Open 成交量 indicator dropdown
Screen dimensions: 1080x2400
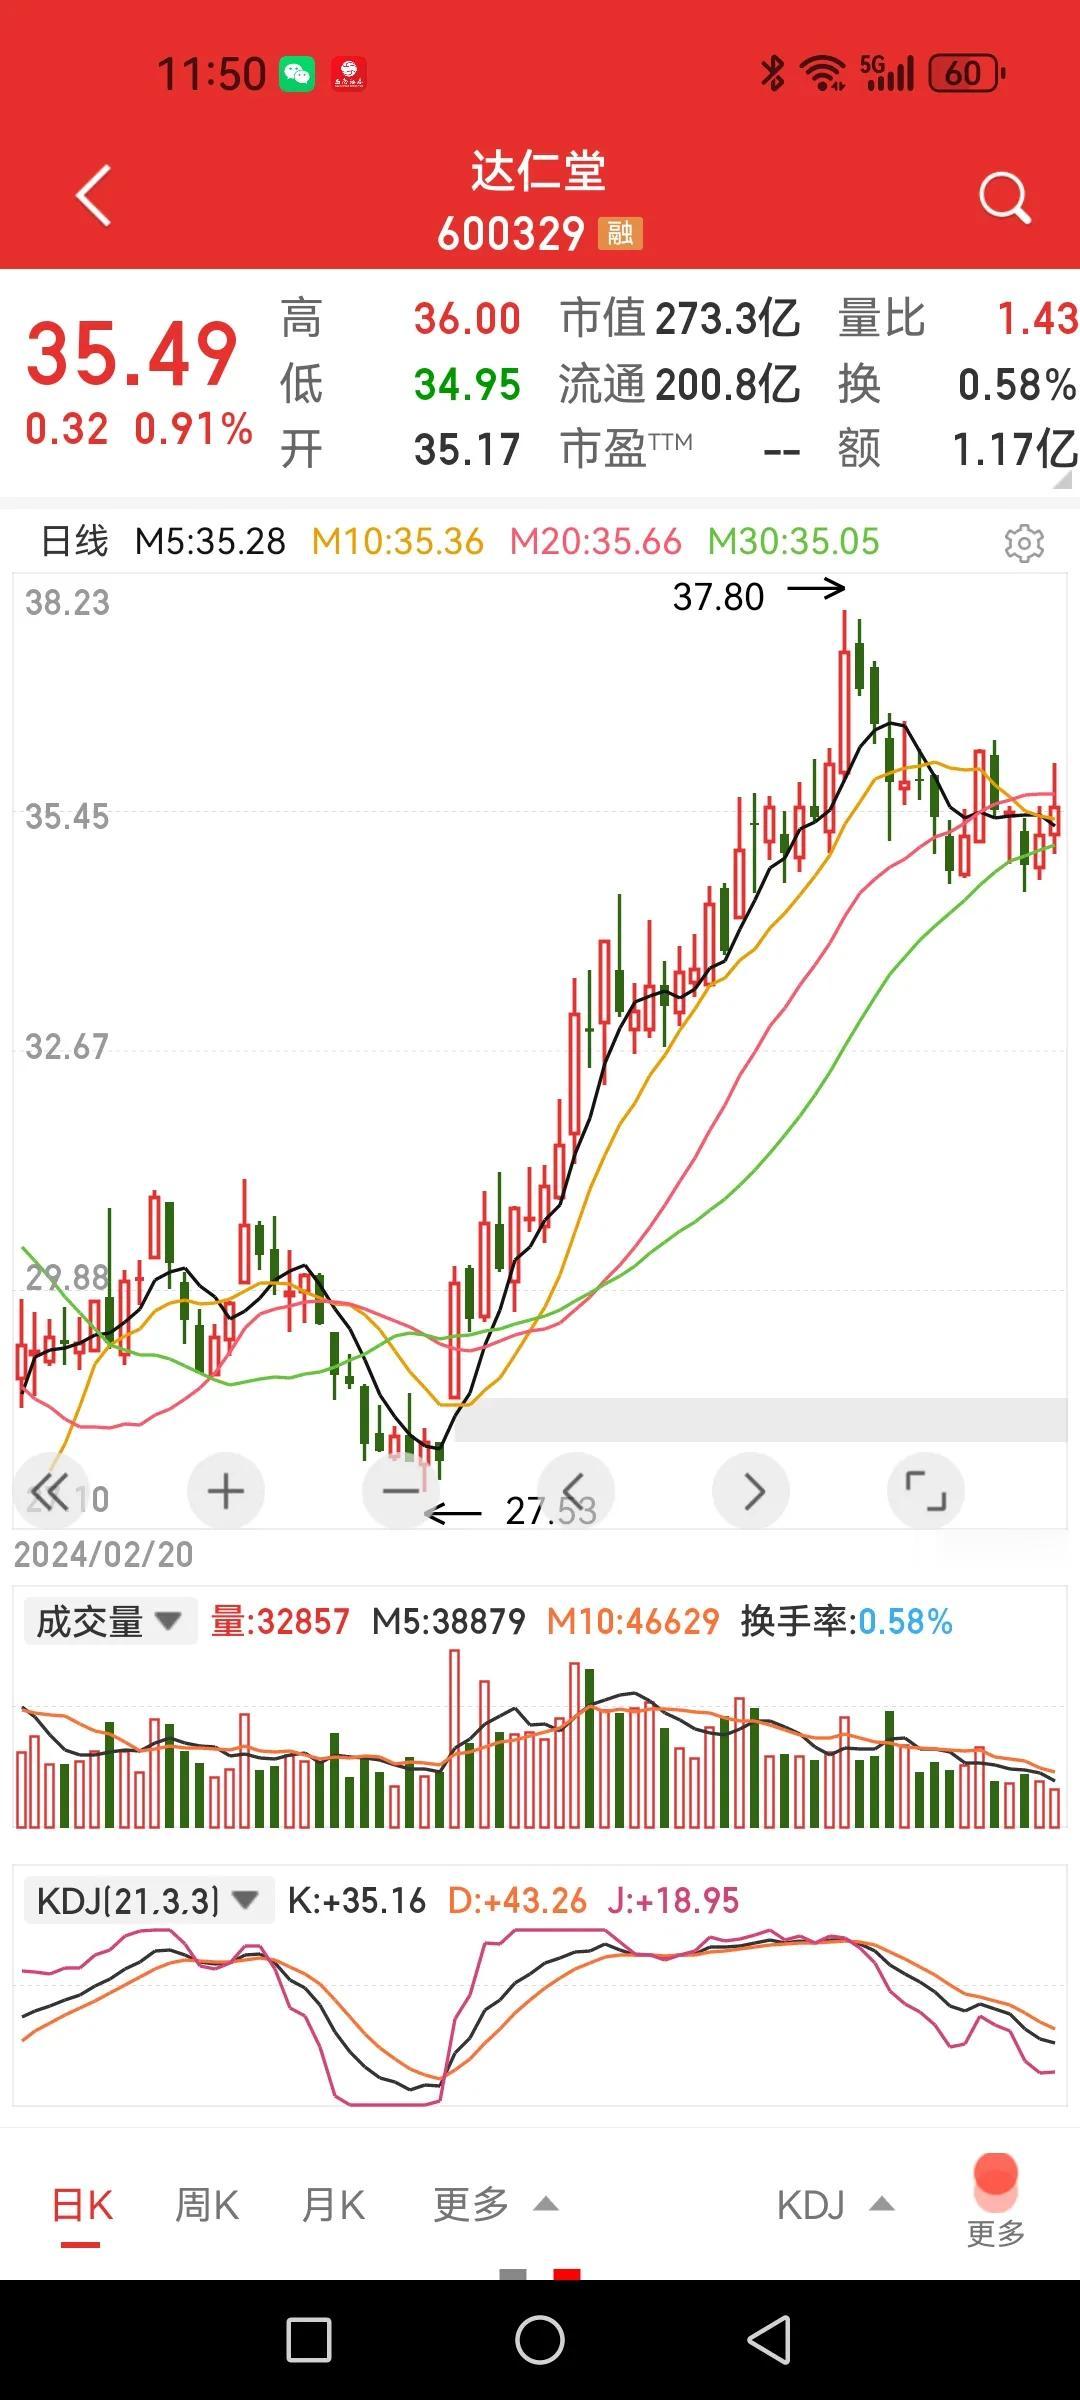pos(110,1622)
